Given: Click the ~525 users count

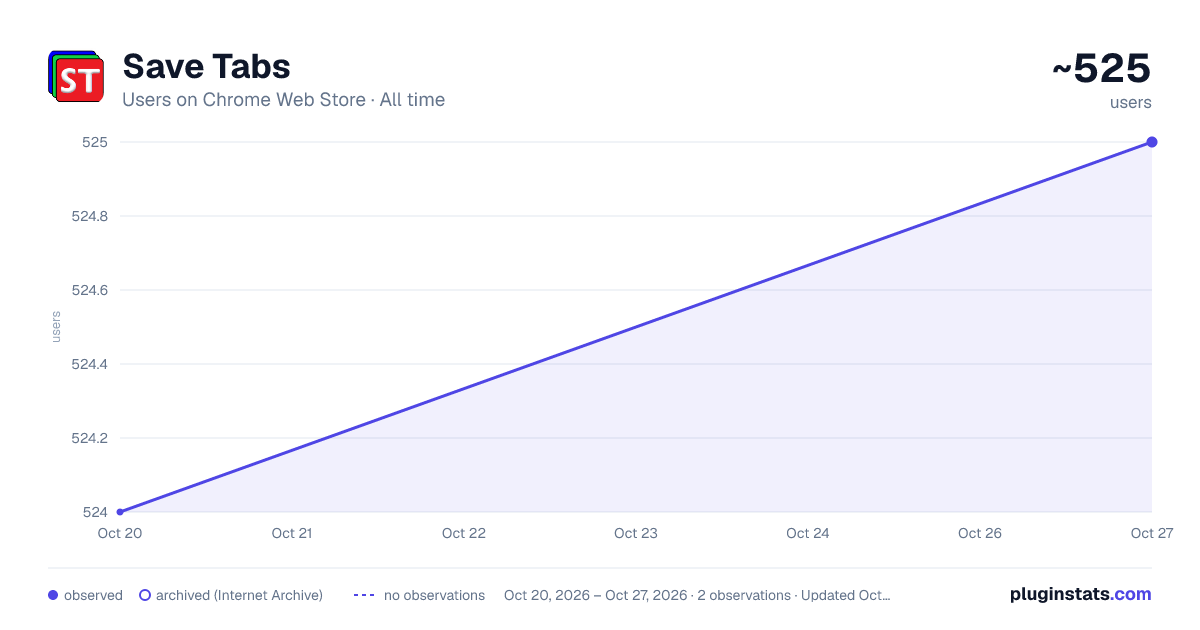Looking at the screenshot, I should pyautogui.click(x=1101, y=69).
